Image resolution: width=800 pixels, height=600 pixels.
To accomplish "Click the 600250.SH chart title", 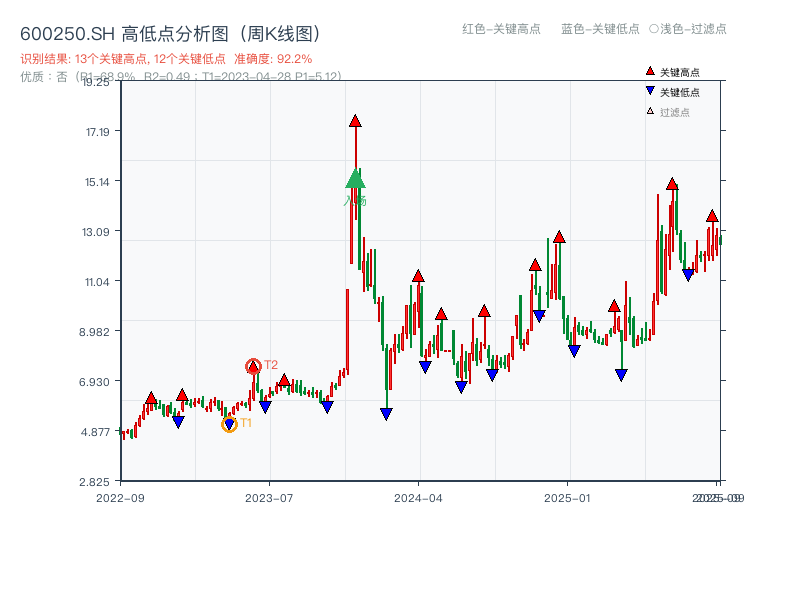I will pos(170,31).
